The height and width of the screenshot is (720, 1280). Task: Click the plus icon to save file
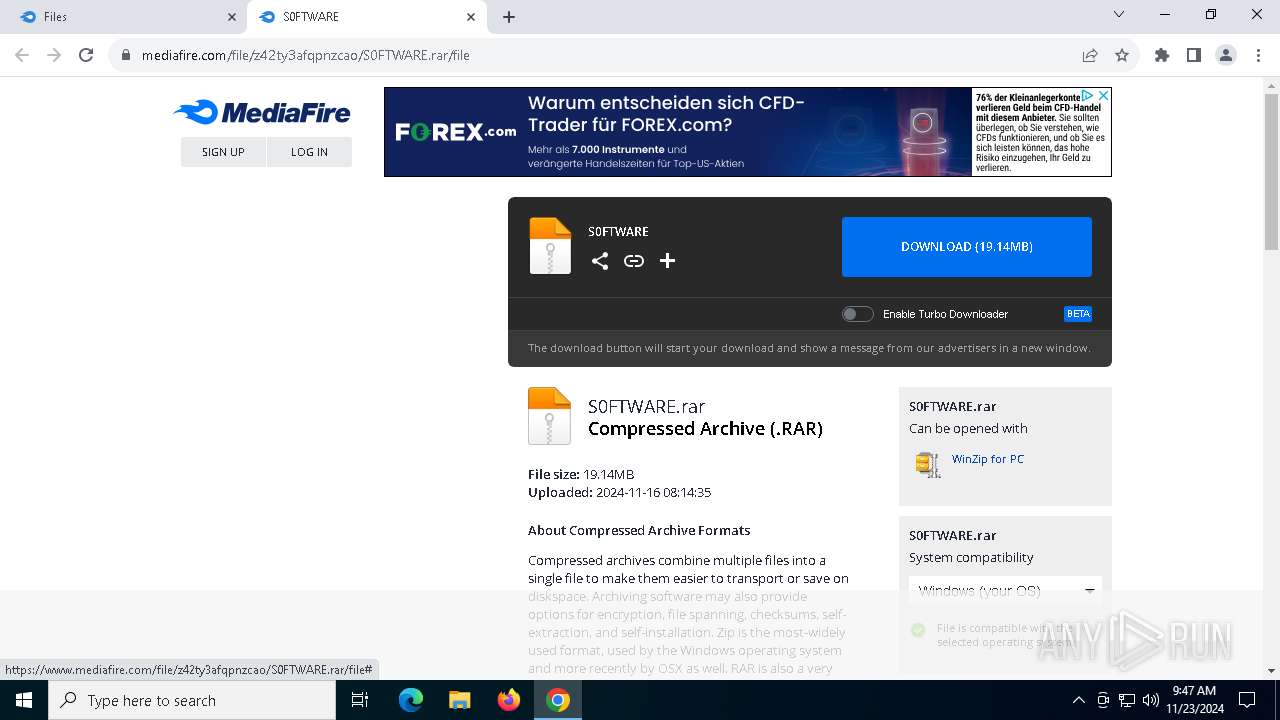(x=668, y=261)
